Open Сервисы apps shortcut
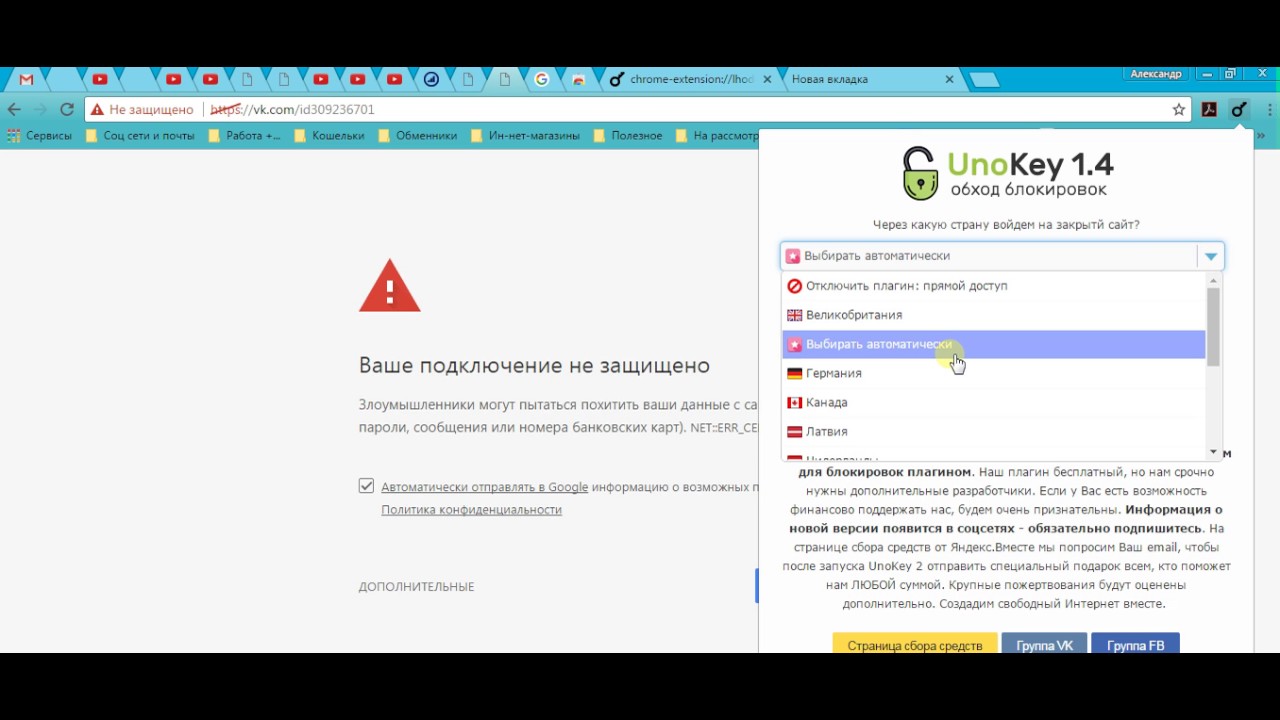 tap(40, 135)
